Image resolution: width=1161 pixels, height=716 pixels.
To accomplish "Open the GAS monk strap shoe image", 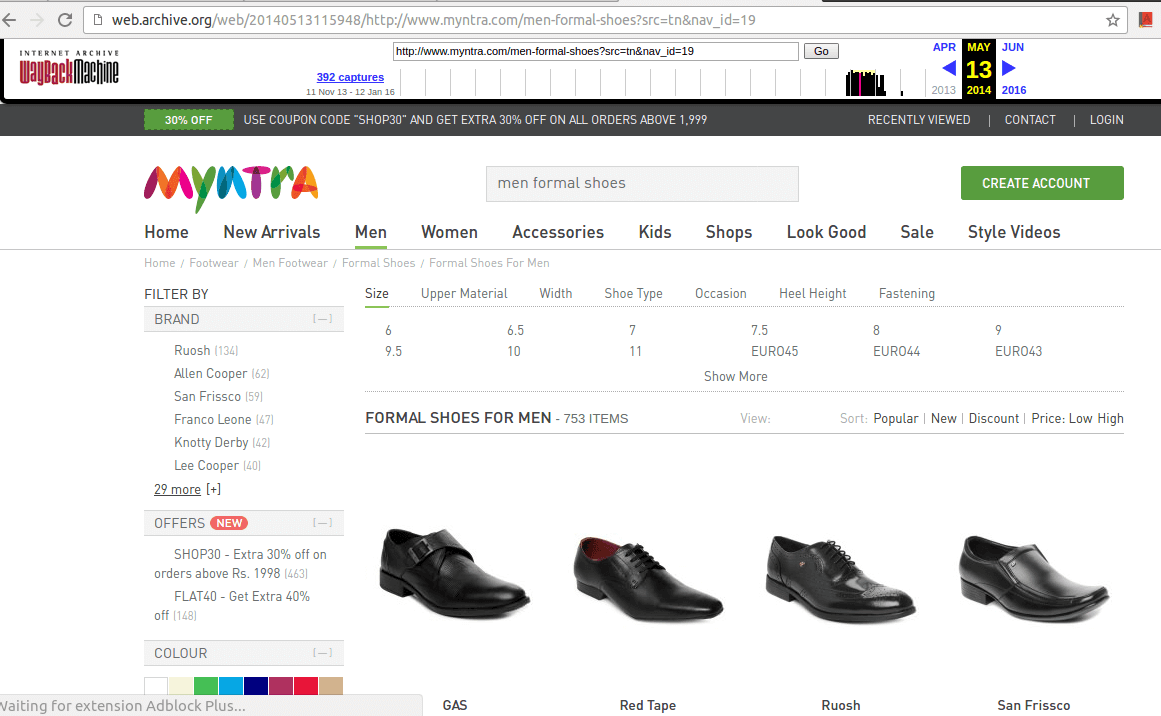I will (x=455, y=572).
